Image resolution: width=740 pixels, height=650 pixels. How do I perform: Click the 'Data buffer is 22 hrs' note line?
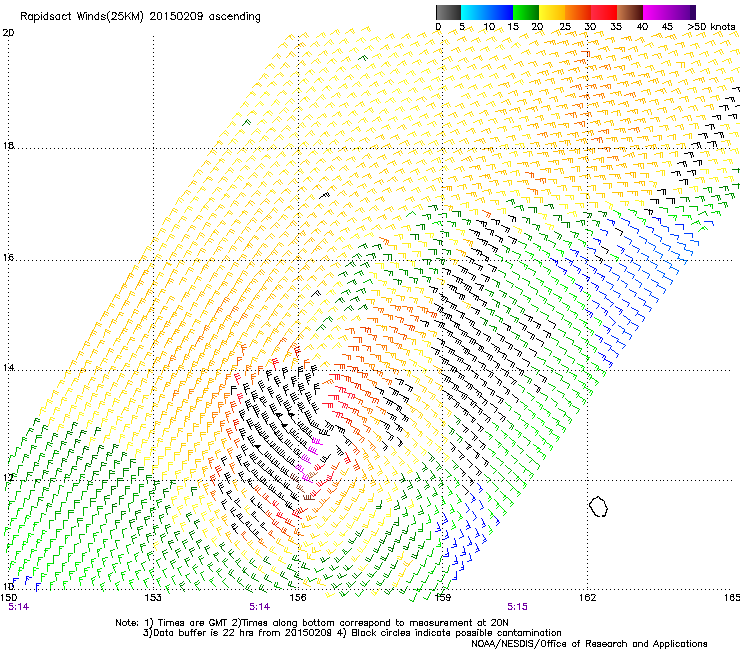click(x=352, y=633)
